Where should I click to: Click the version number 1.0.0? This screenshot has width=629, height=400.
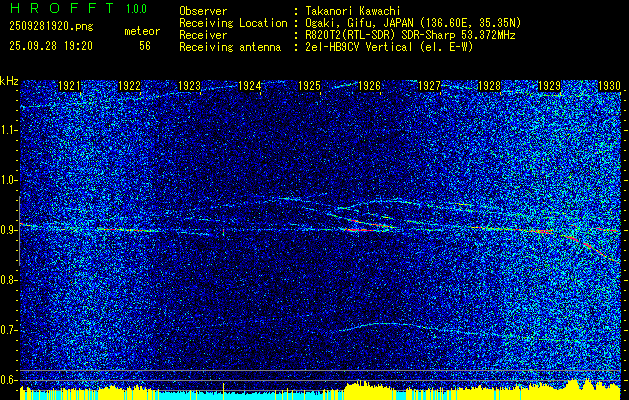pos(136,9)
